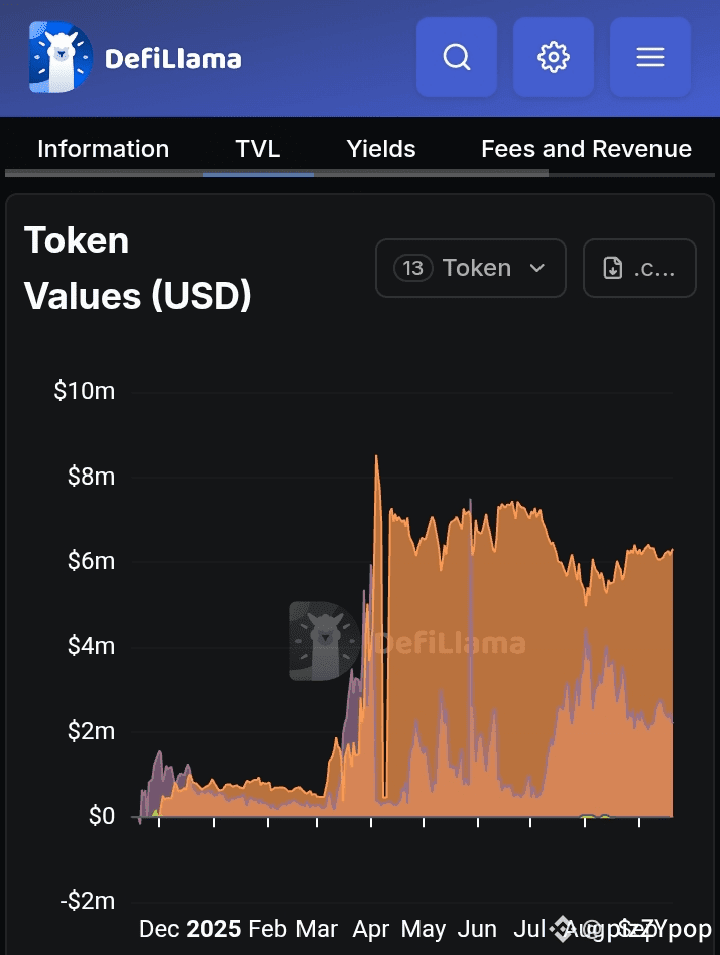Click the $10m y-axis label
This screenshot has height=955, width=720.
coord(84,391)
